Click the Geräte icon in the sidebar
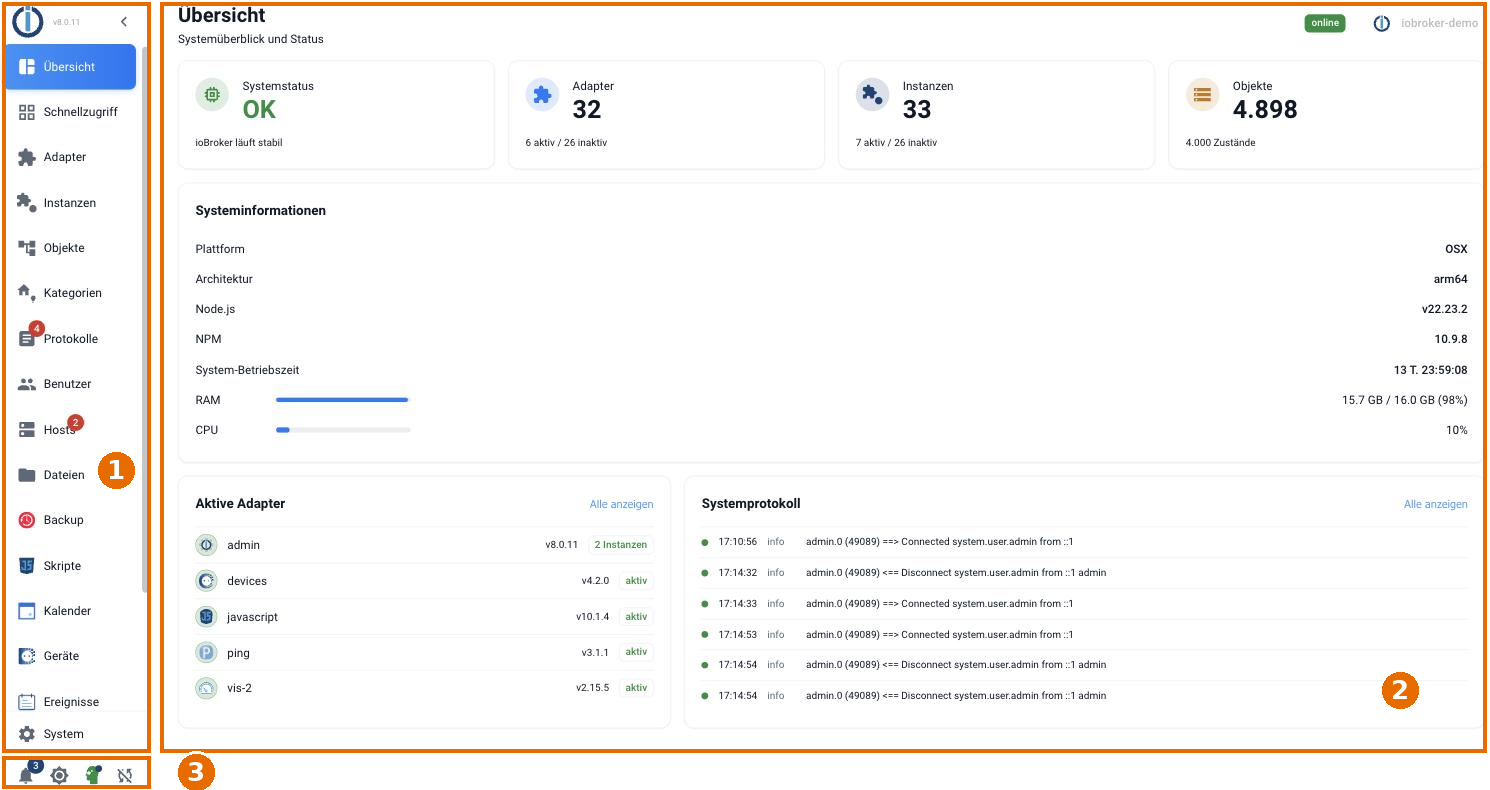Viewport: 1490px width, 790px height. coord(27,656)
